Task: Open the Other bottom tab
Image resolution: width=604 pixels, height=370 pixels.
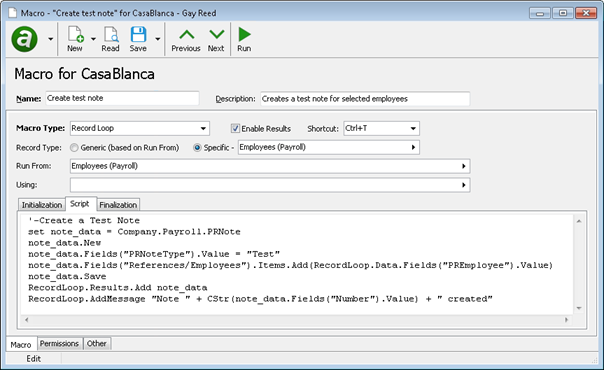Action: (x=97, y=343)
